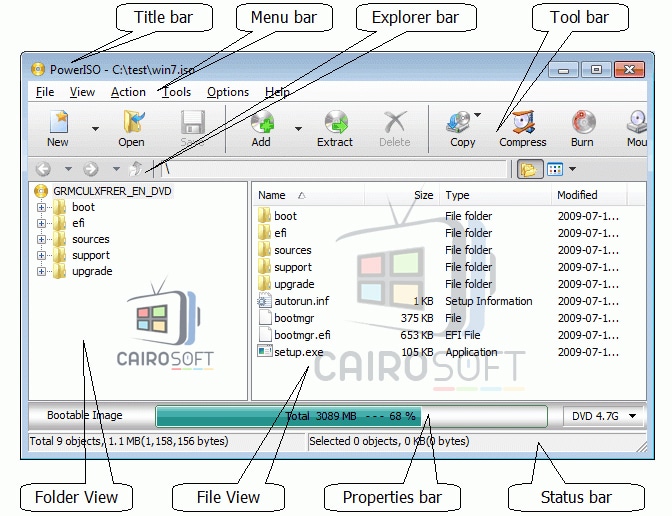Image resolution: width=672 pixels, height=516 pixels.
Task: Click the Up one level icon
Action: point(136,169)
